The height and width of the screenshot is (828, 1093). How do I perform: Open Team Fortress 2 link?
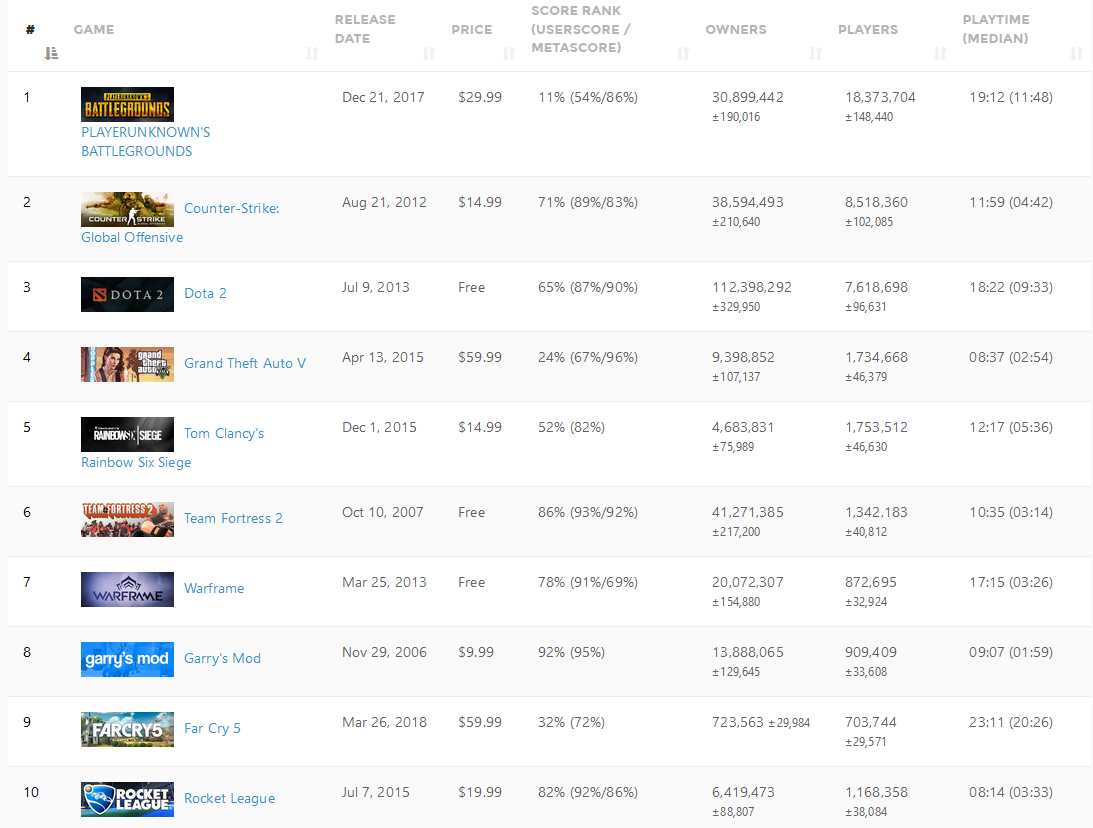[234, 519]
